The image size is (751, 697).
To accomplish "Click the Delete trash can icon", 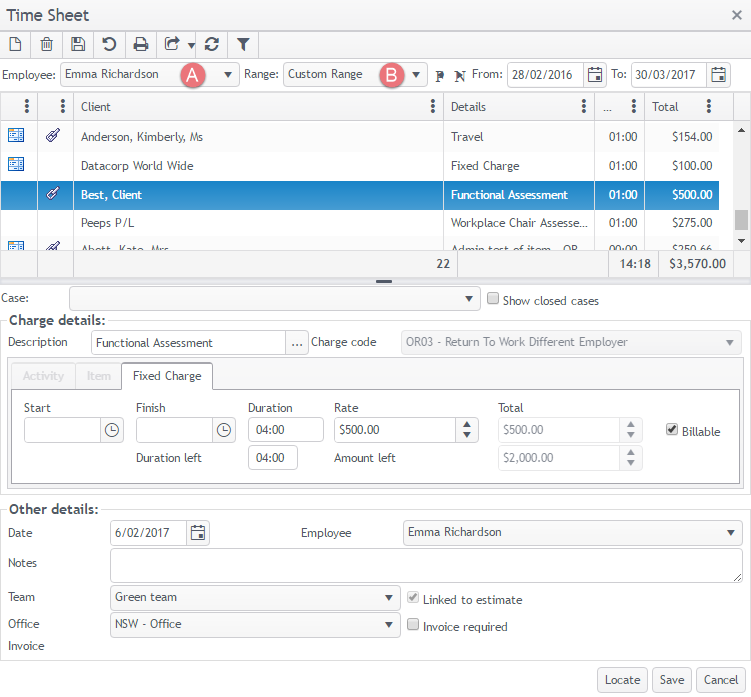I will pyautogui.click(x=46, y=44).
